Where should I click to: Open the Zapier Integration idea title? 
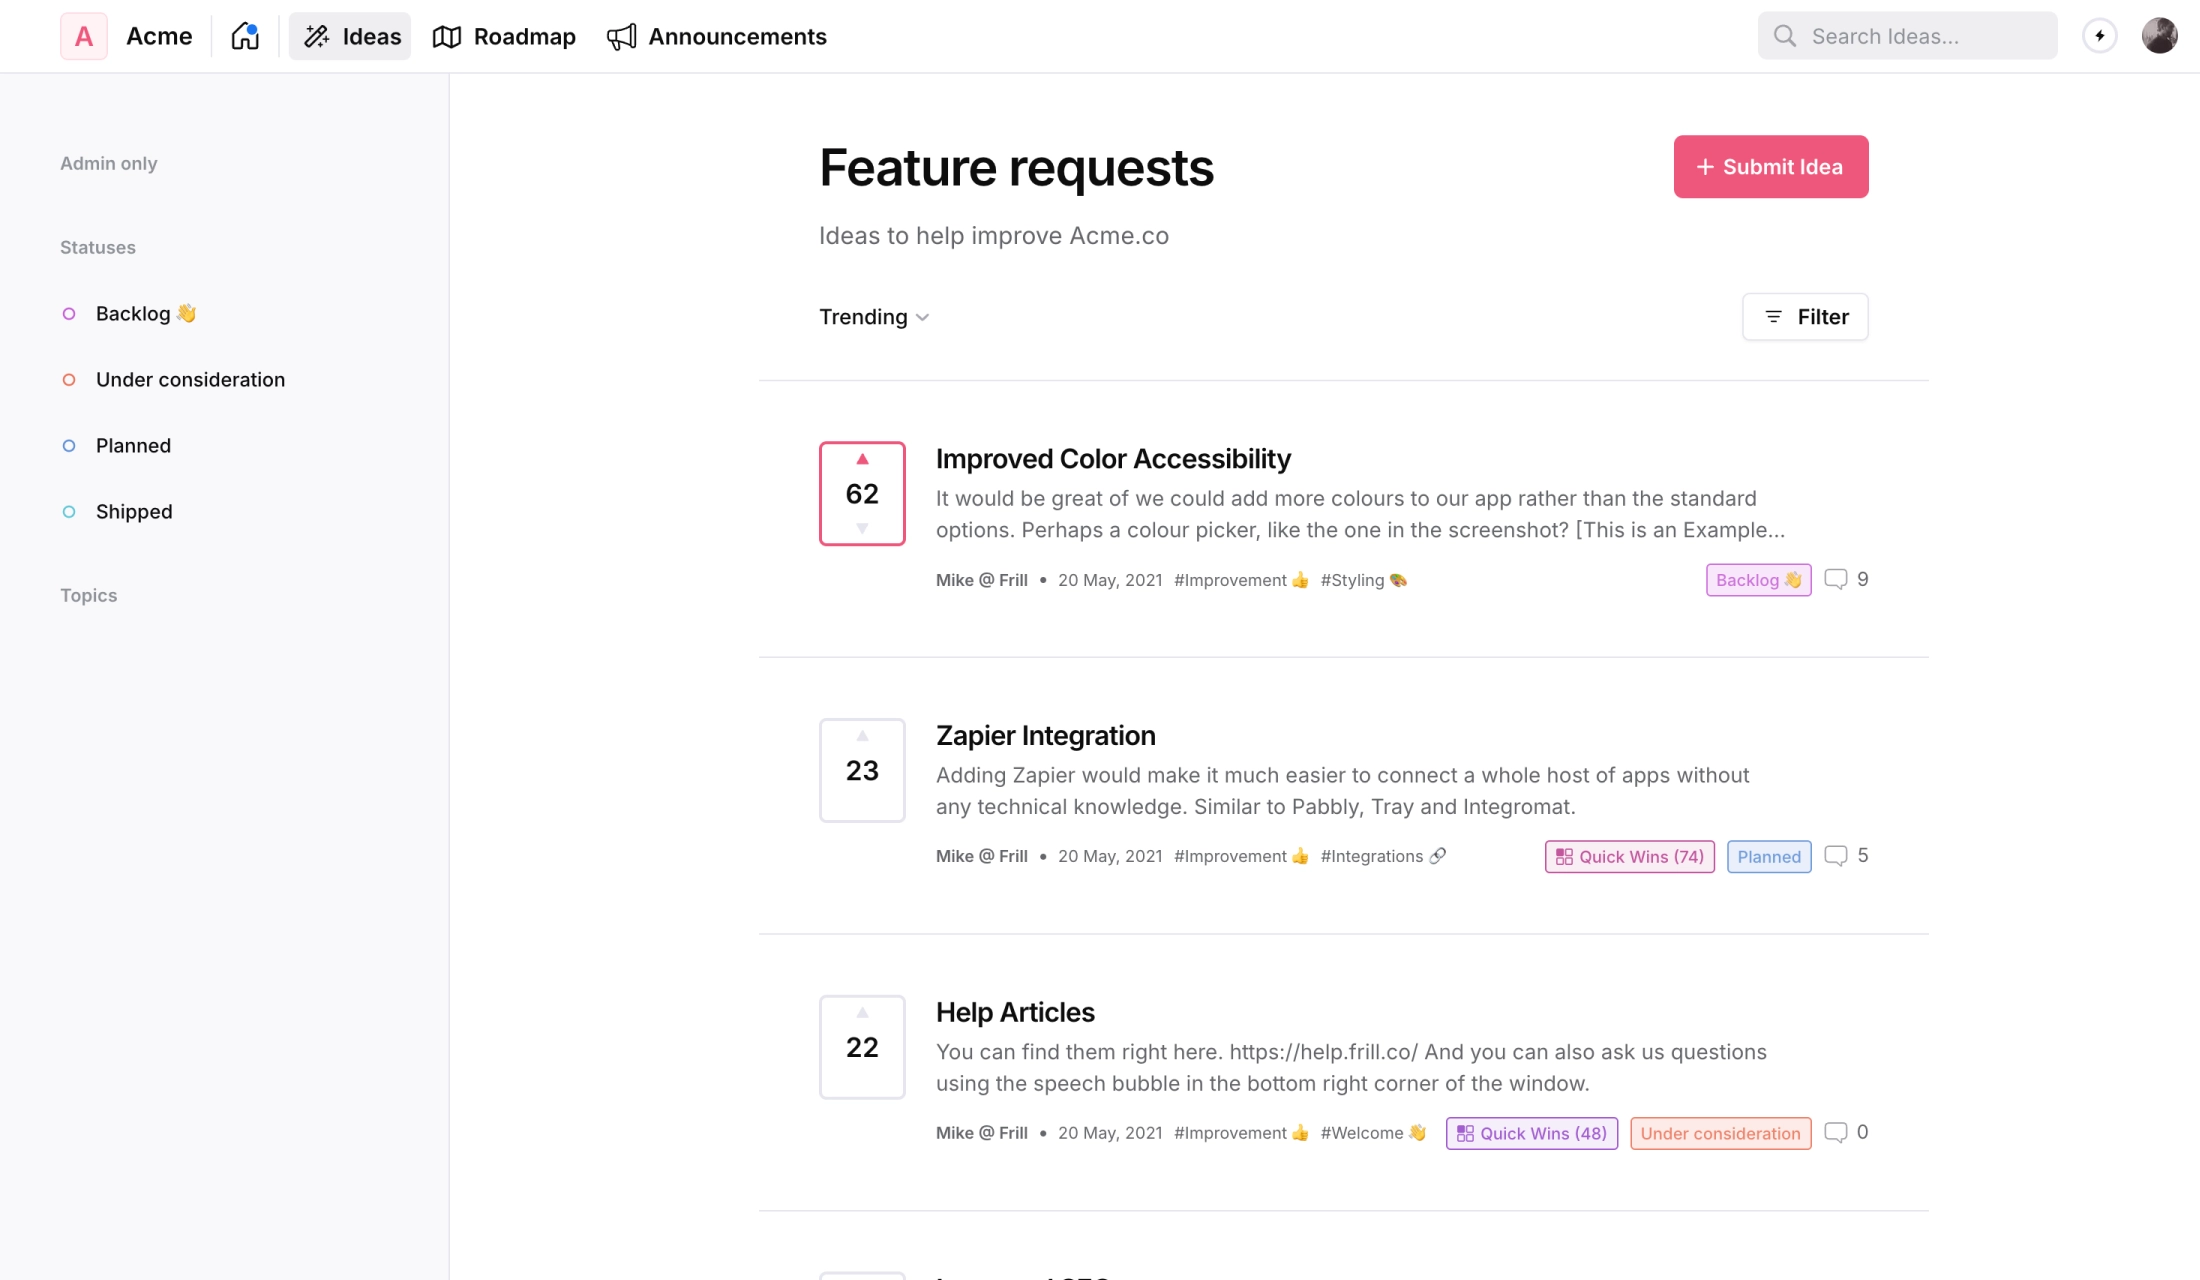coord(1045,735)
